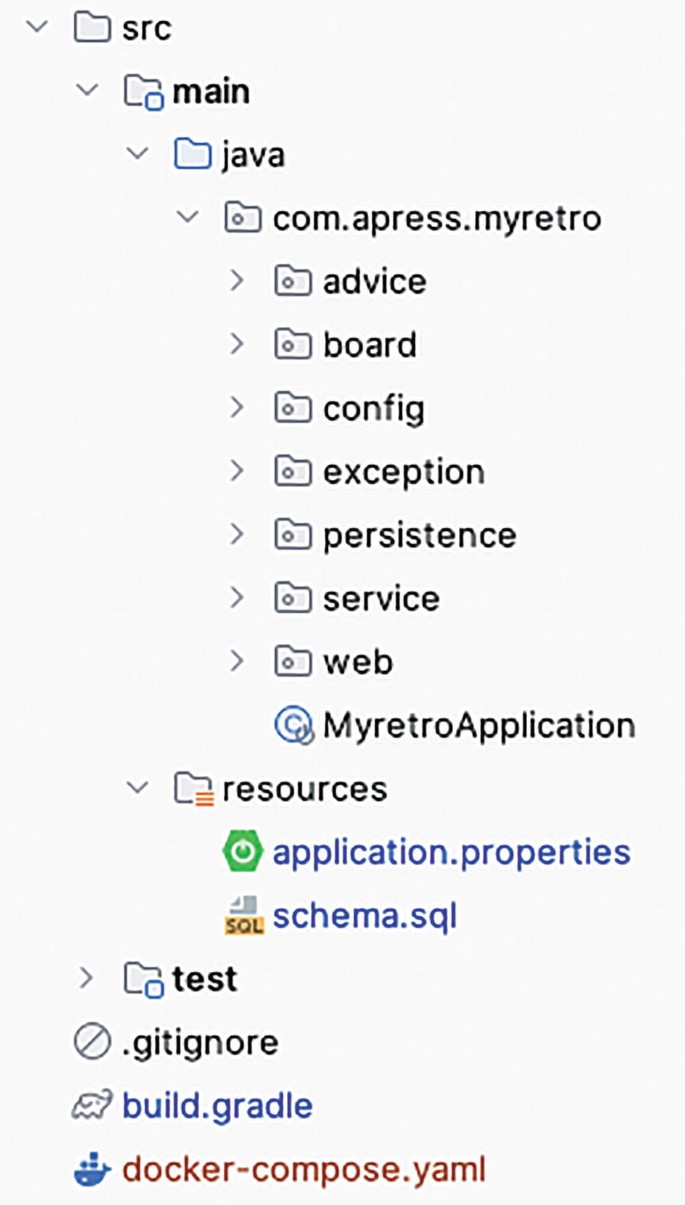Collapse the src folder
The width and height of the screenshot is (685, 1205).
(38, 28)
